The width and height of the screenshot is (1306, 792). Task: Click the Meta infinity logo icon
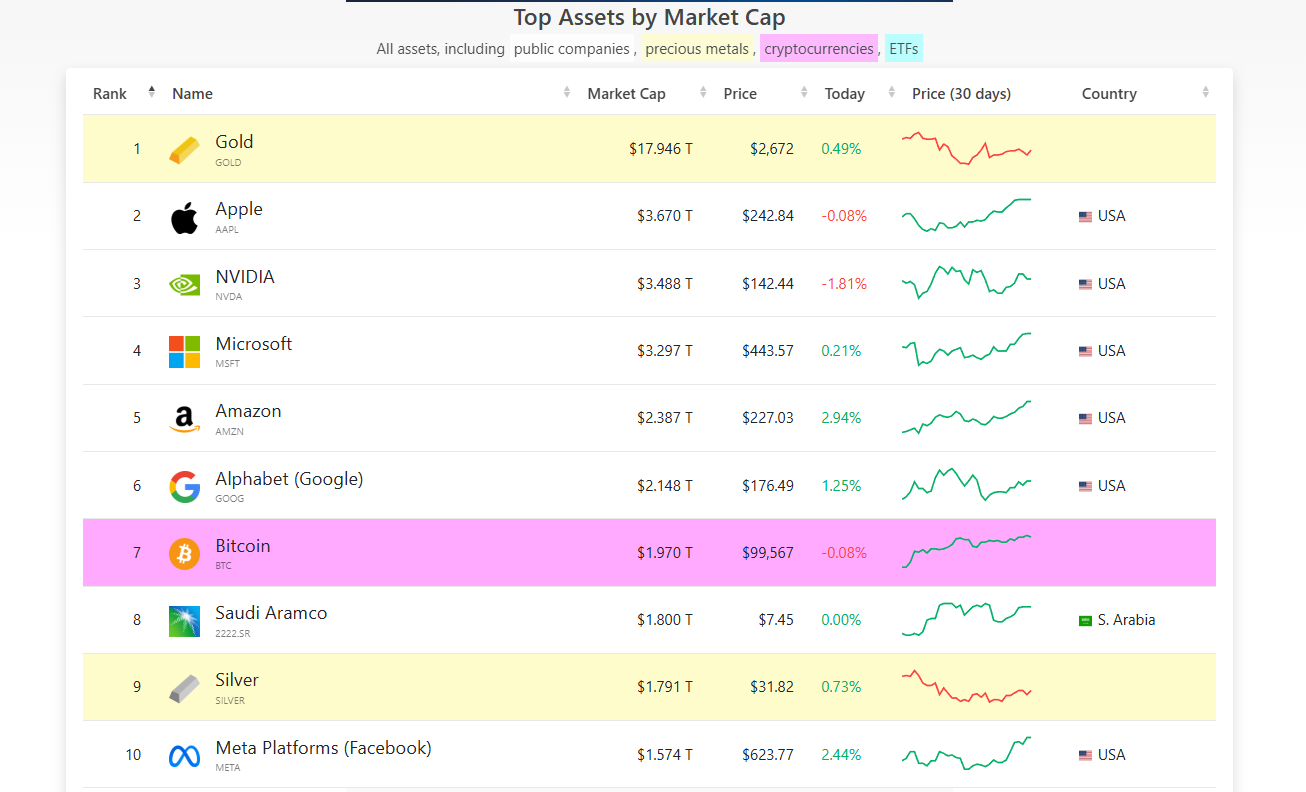coord(184,756)
